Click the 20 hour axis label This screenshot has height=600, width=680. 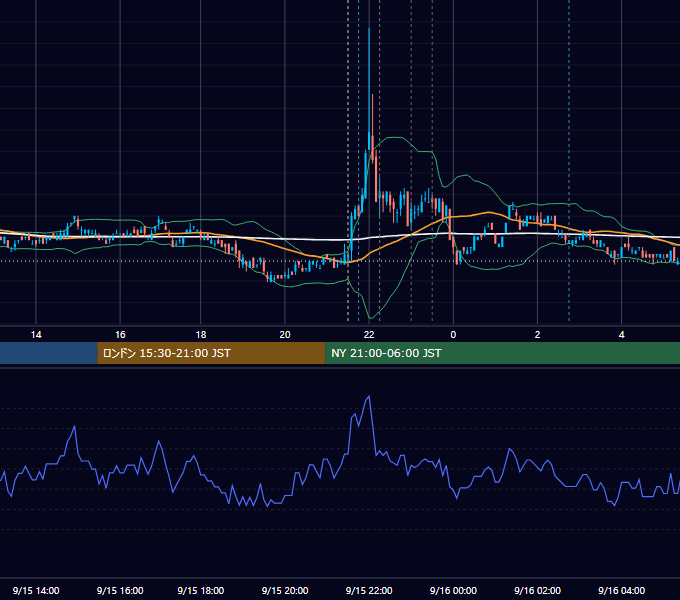(x=285, y=335)
